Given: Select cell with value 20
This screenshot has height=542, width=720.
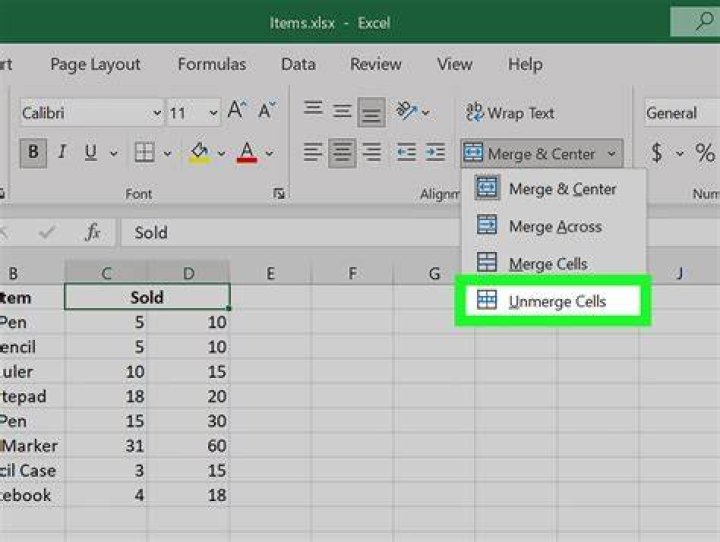Looking at the screenshot, I should [x=189, y=396].
